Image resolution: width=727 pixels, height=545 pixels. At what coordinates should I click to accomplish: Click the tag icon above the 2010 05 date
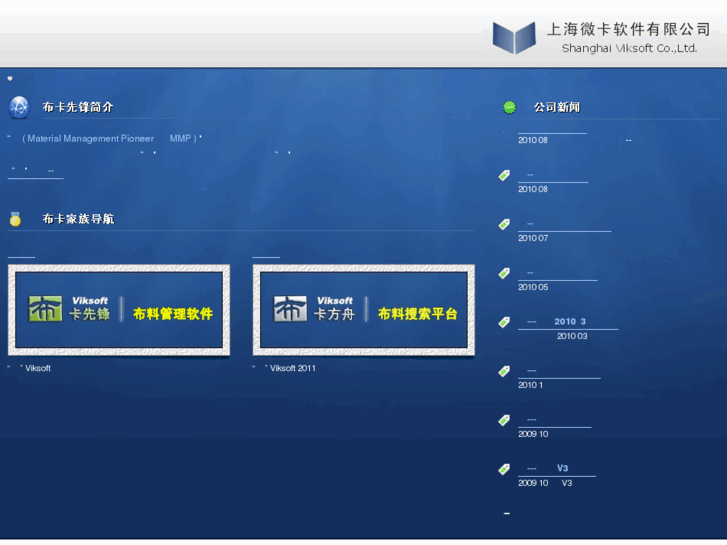[x=504, y=273]
